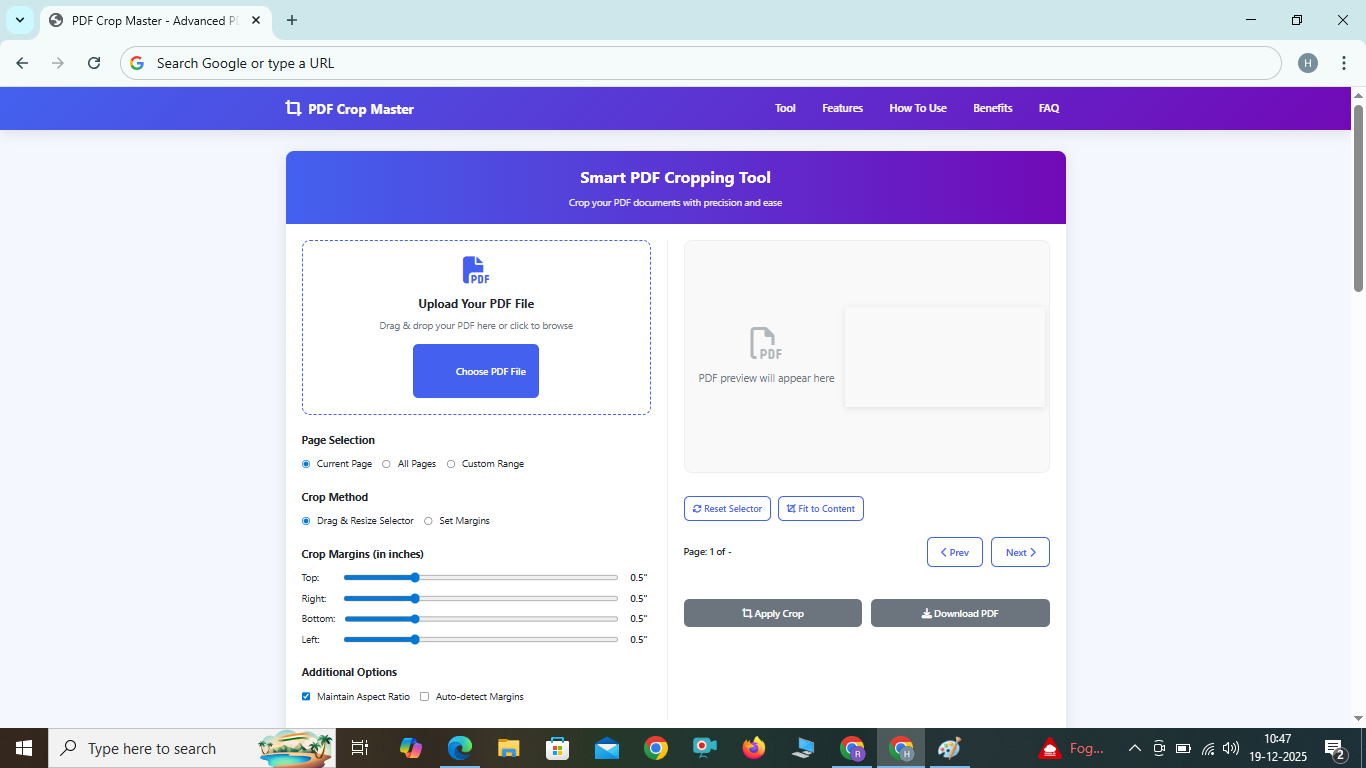Image resolution: width=1366 pixels, height=768 pixels.
Task: Click the crop icon on Apply Crop button
Action: point(748,613)
